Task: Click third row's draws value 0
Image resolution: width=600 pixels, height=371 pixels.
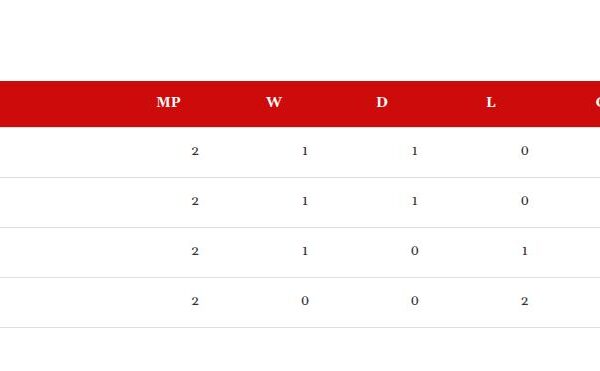Action: (x=415, y=251)
